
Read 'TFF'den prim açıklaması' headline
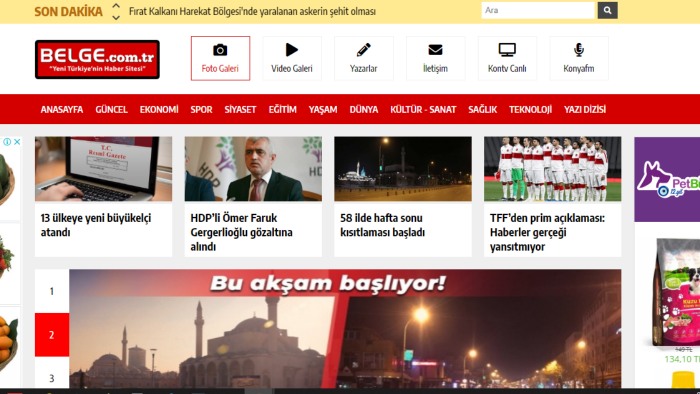[547, 232]
